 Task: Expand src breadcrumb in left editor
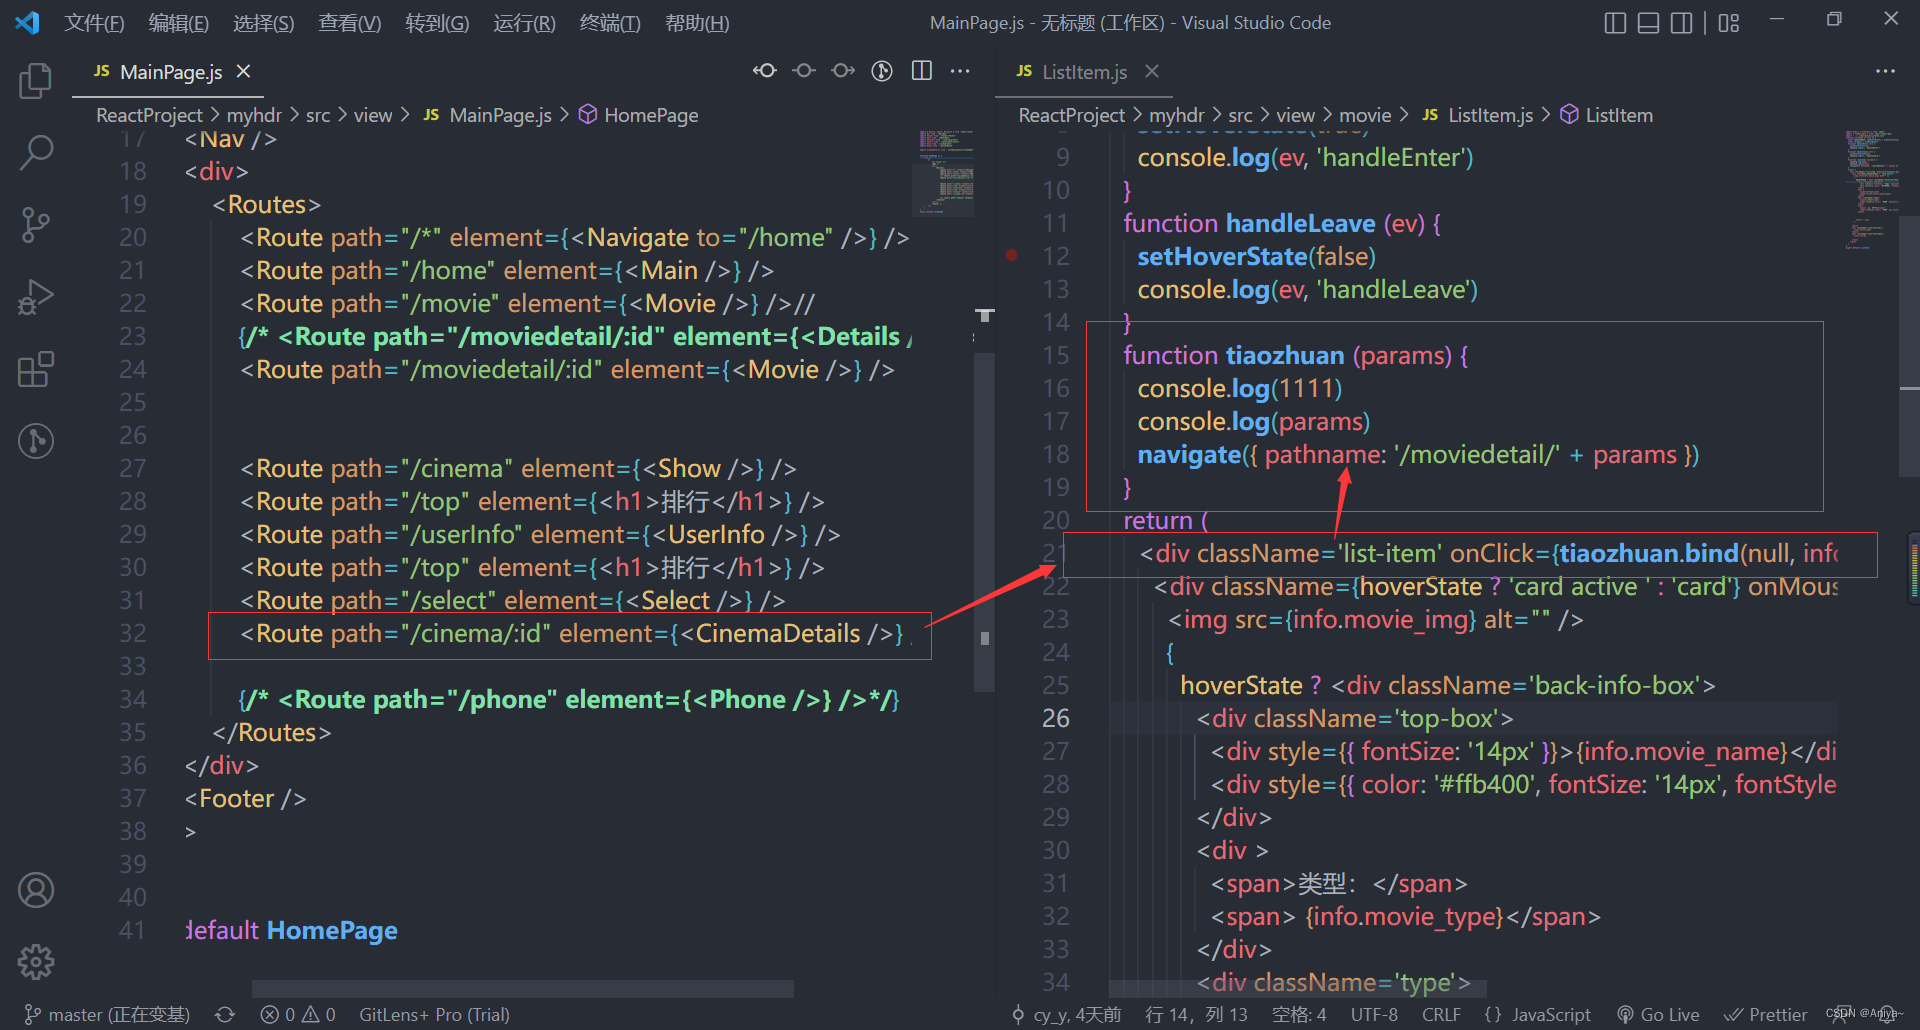coord(318,115)
